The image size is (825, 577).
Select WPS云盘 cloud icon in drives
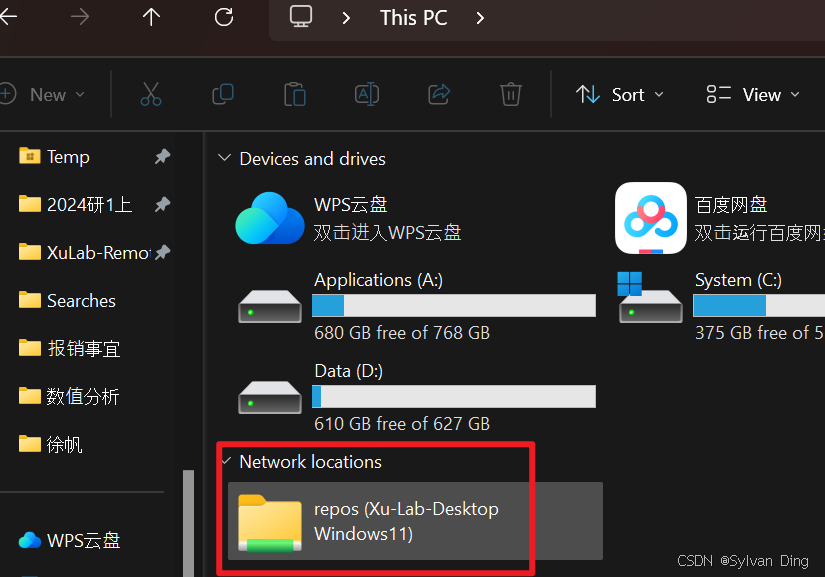pyautogui.click(x=270, y=218)
